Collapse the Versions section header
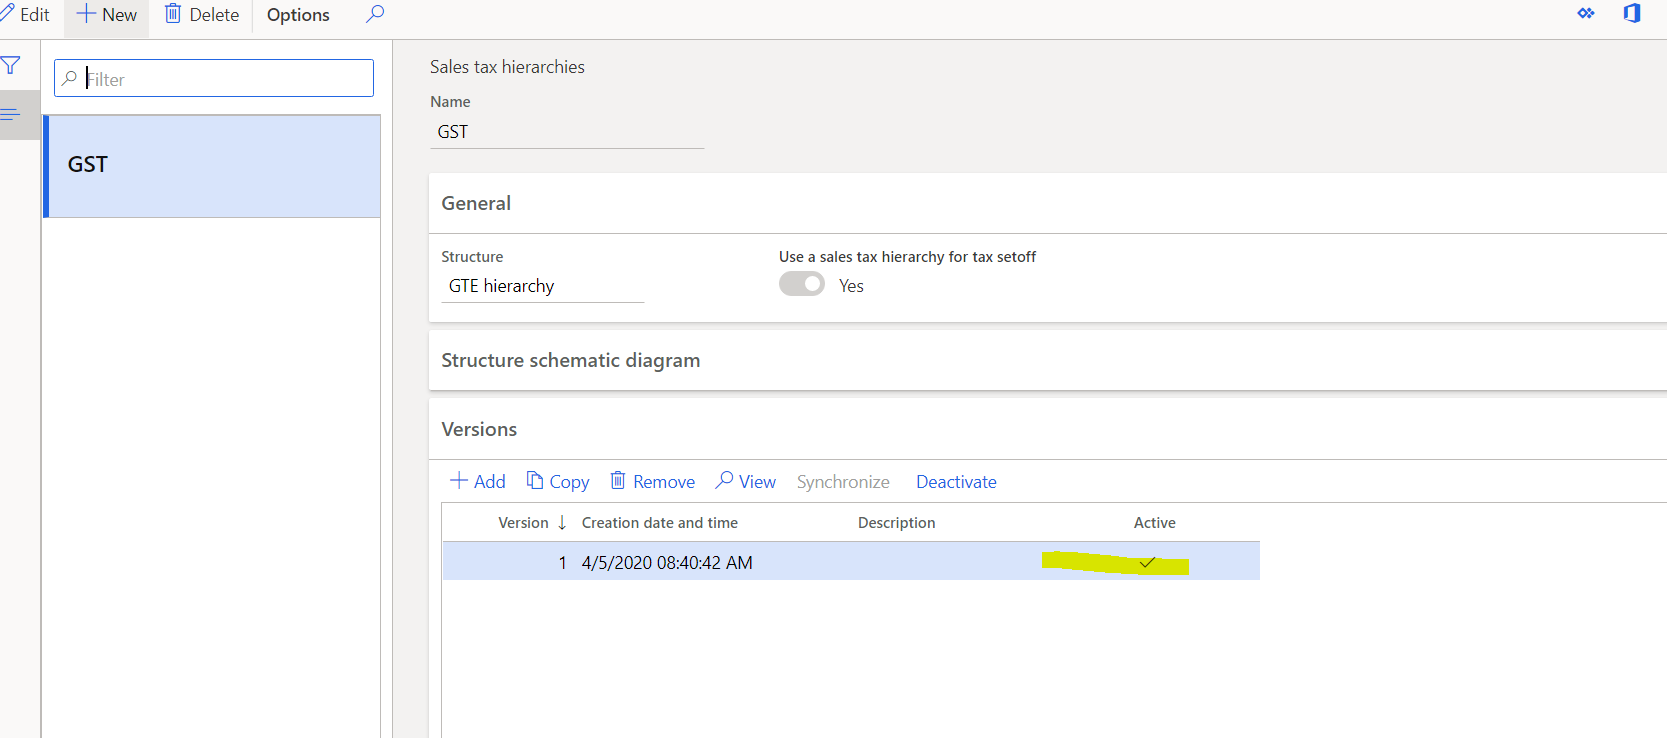This screenshot has height=738, width=1667. [479, 429]
